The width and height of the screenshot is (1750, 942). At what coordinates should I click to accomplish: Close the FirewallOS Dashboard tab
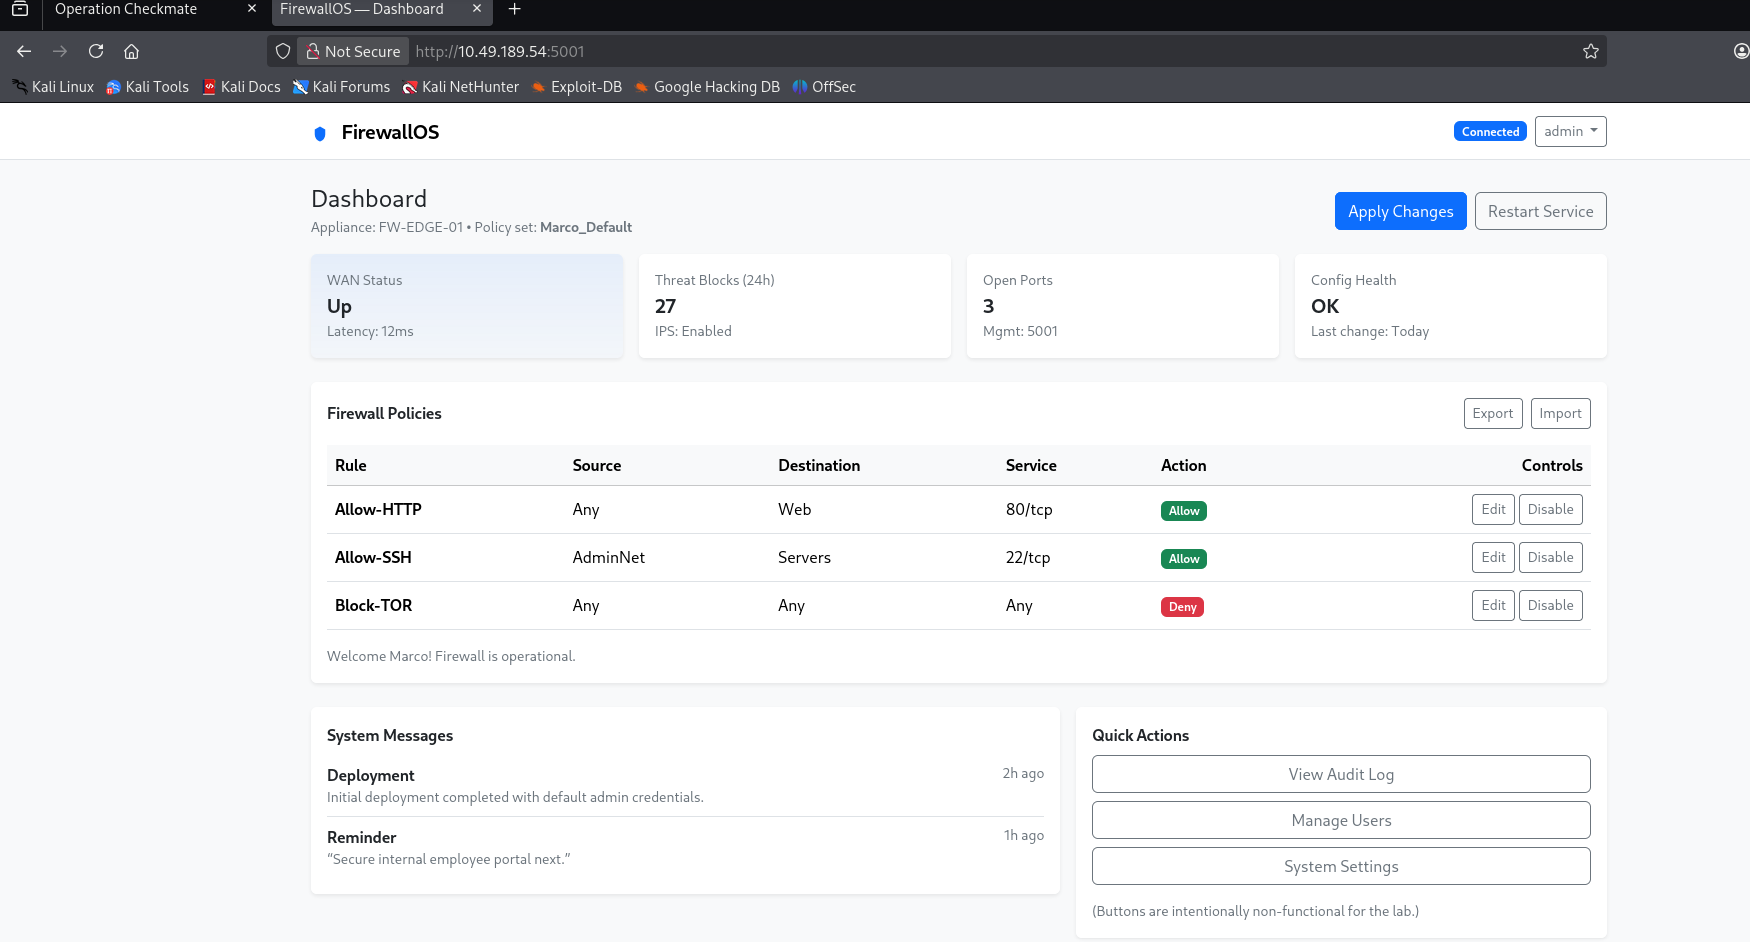[477, 9]
